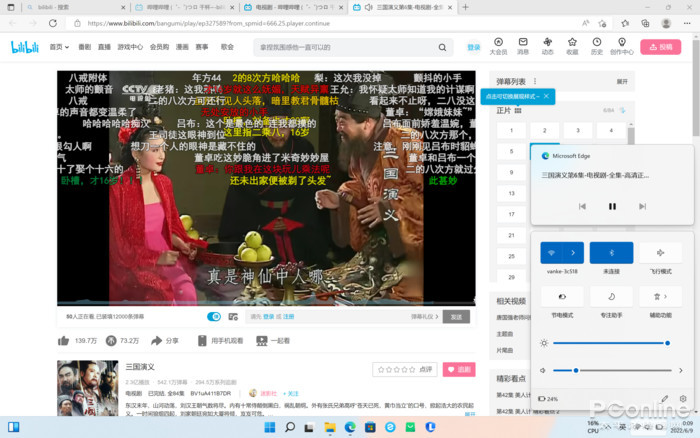Toggle 飞行模式 airplane mode tile

660,253
